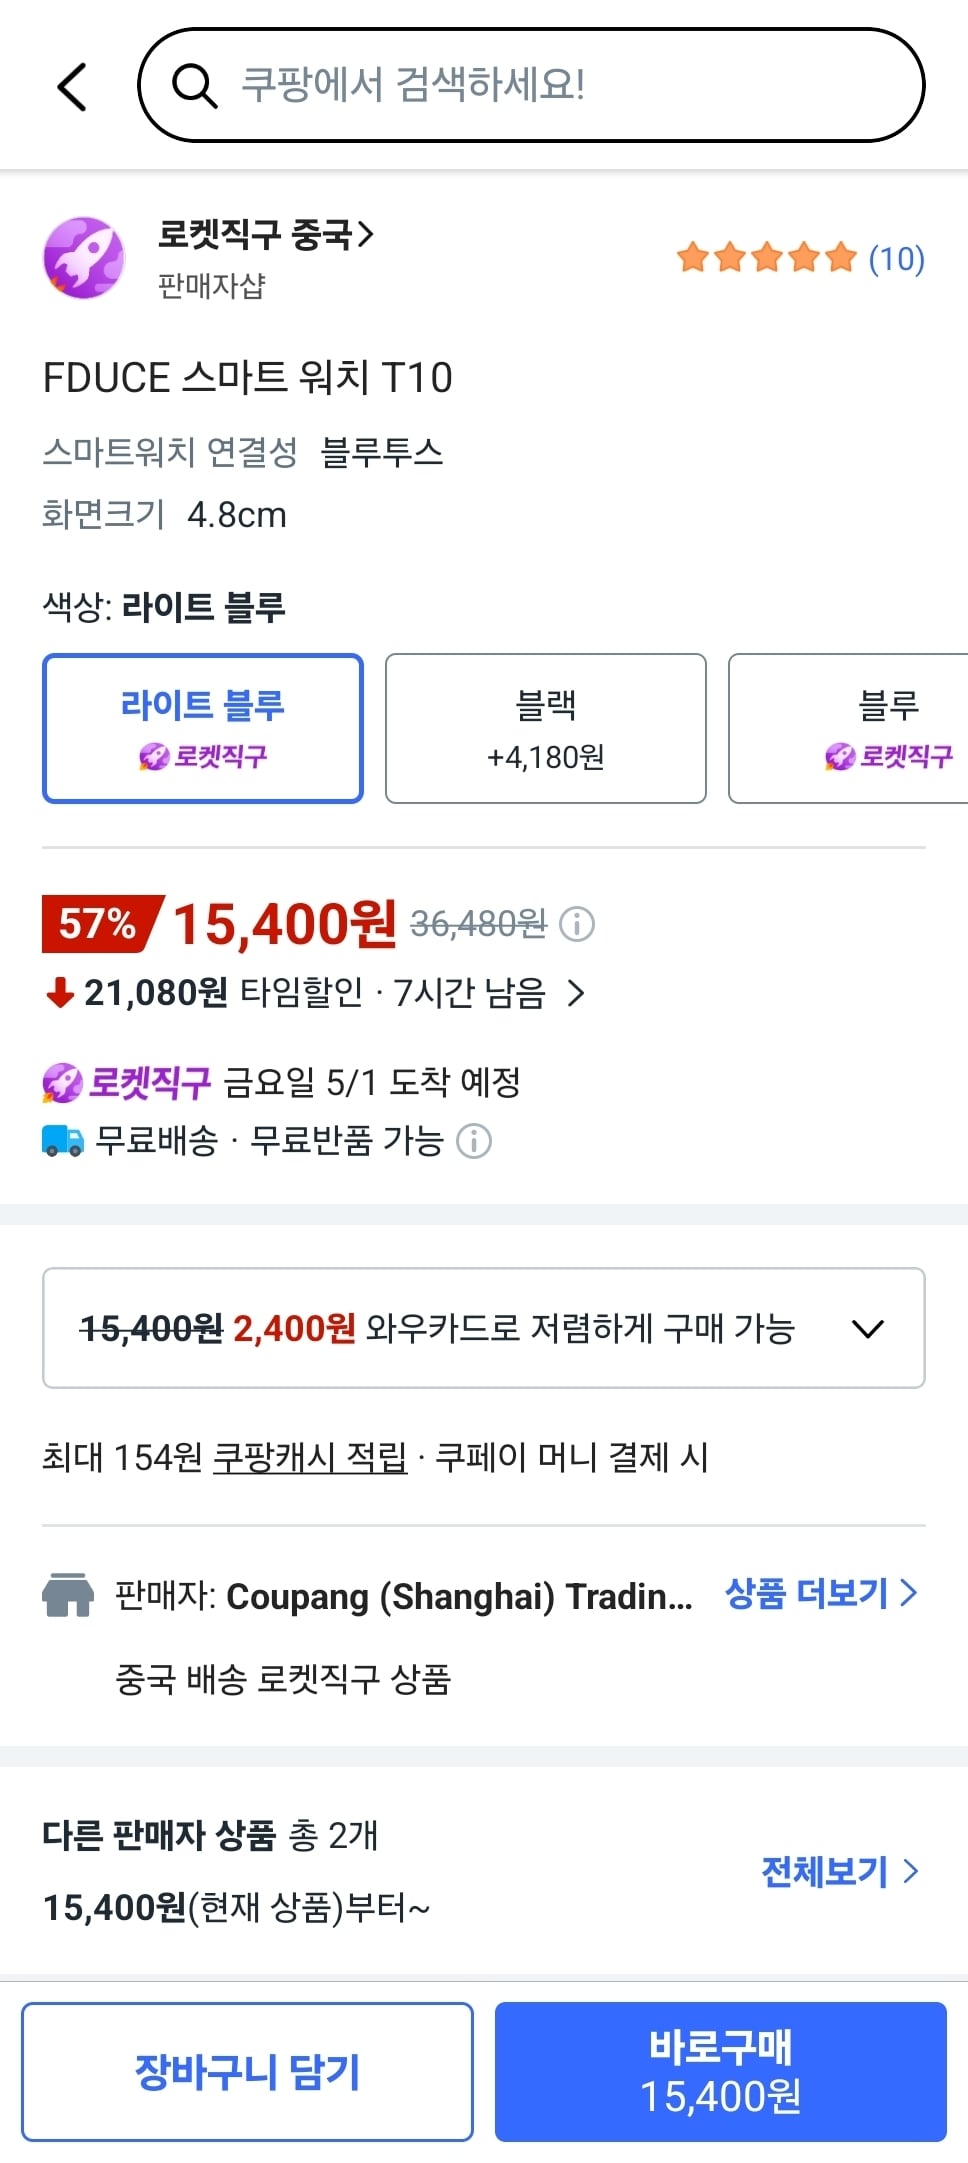This screenshot has width=968, height=2163.
Task: Open the 로켓직구 중국 seller shop avatar
Action: (x=85, y=256)
